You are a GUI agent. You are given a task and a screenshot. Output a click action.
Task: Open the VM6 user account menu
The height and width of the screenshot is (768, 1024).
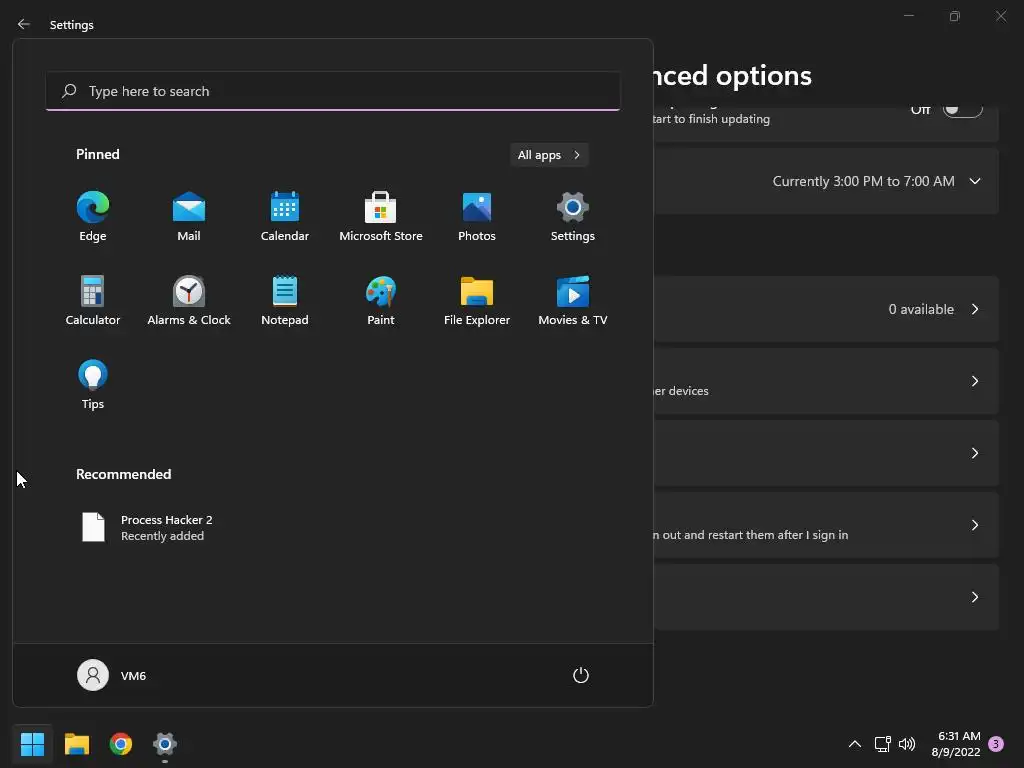click(x=112, y=675)
